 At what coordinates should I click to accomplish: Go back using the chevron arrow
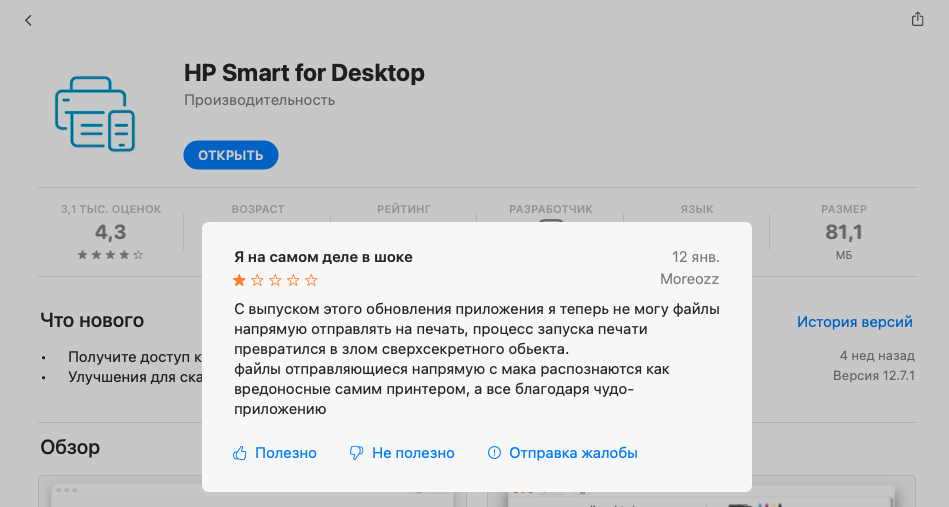(28, 21)
